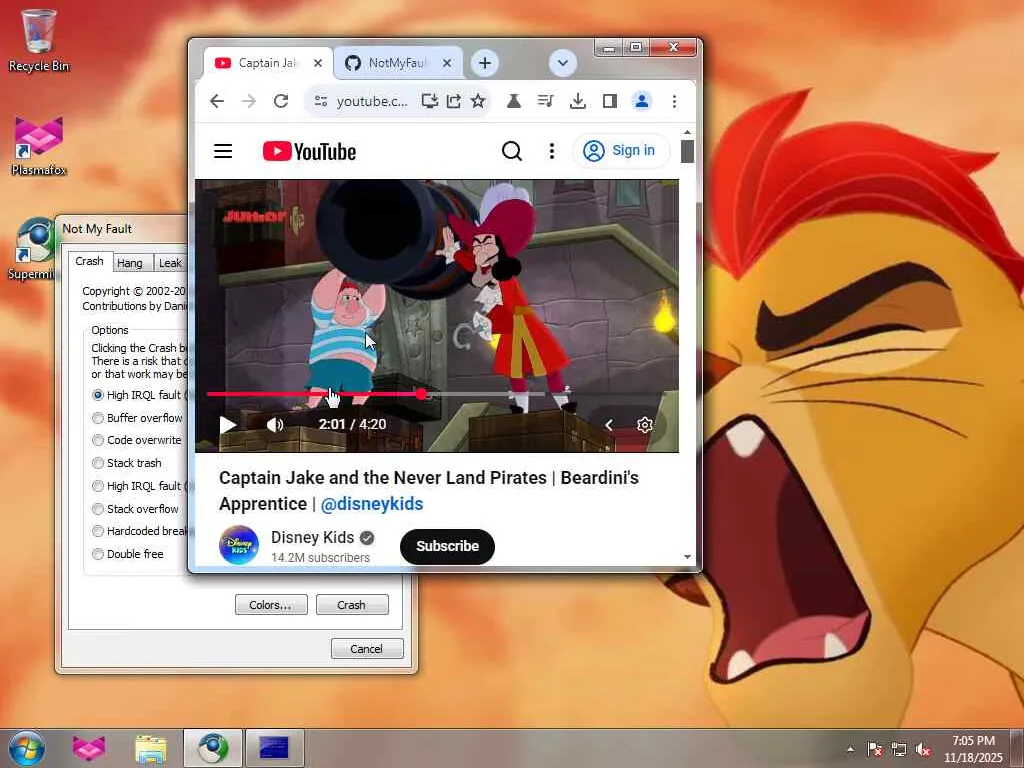Image resolution: width=1024 pixels, height=768 pixels.
Task: Open the Chrome Labs flask icon
Action: tap(514, 101)
